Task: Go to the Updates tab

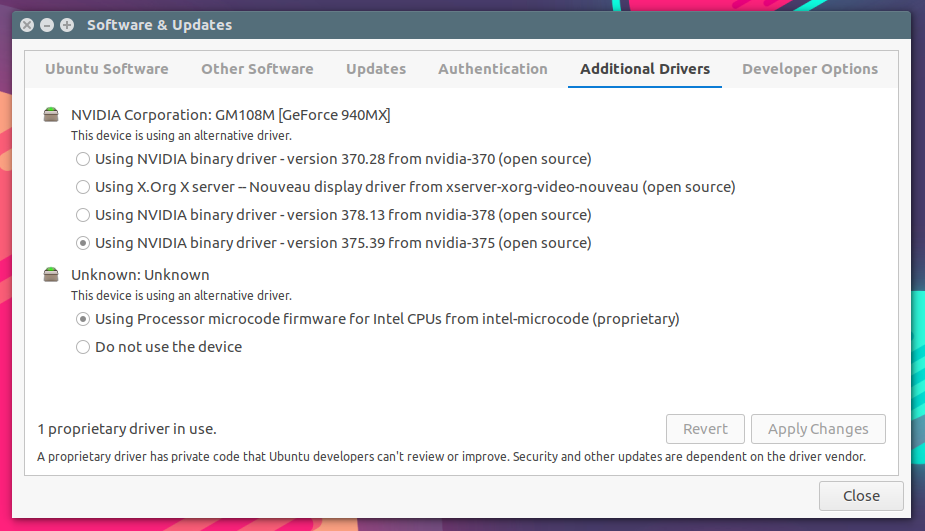Action: (x=376, y=69)
